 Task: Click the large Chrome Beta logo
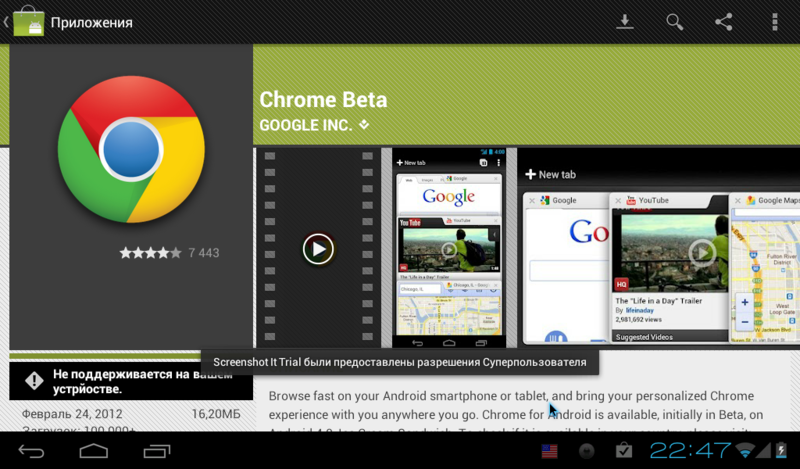click(x=131, y=150)
